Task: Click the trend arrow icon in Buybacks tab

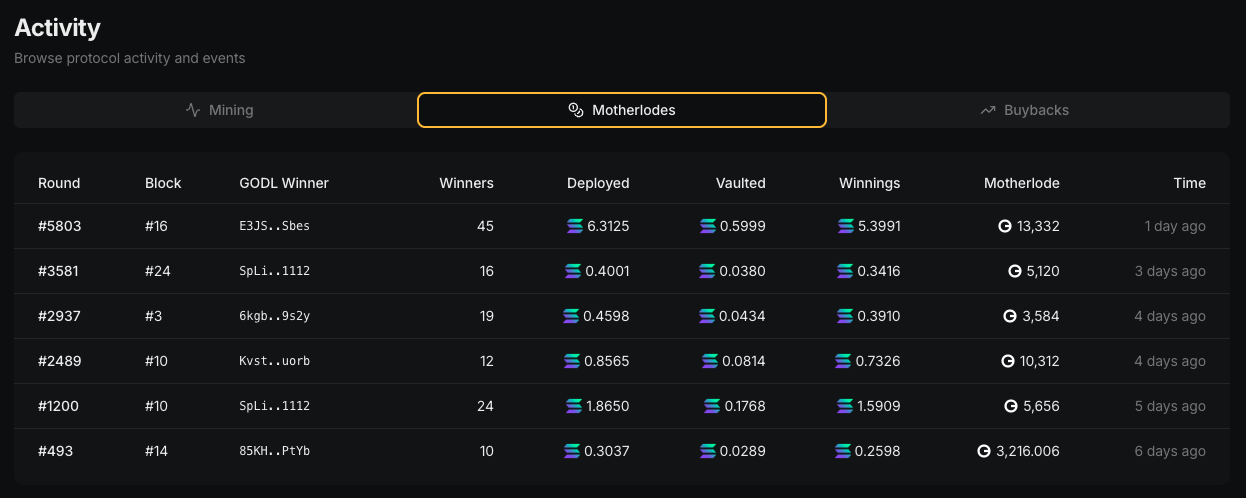Action: point(988,110)
